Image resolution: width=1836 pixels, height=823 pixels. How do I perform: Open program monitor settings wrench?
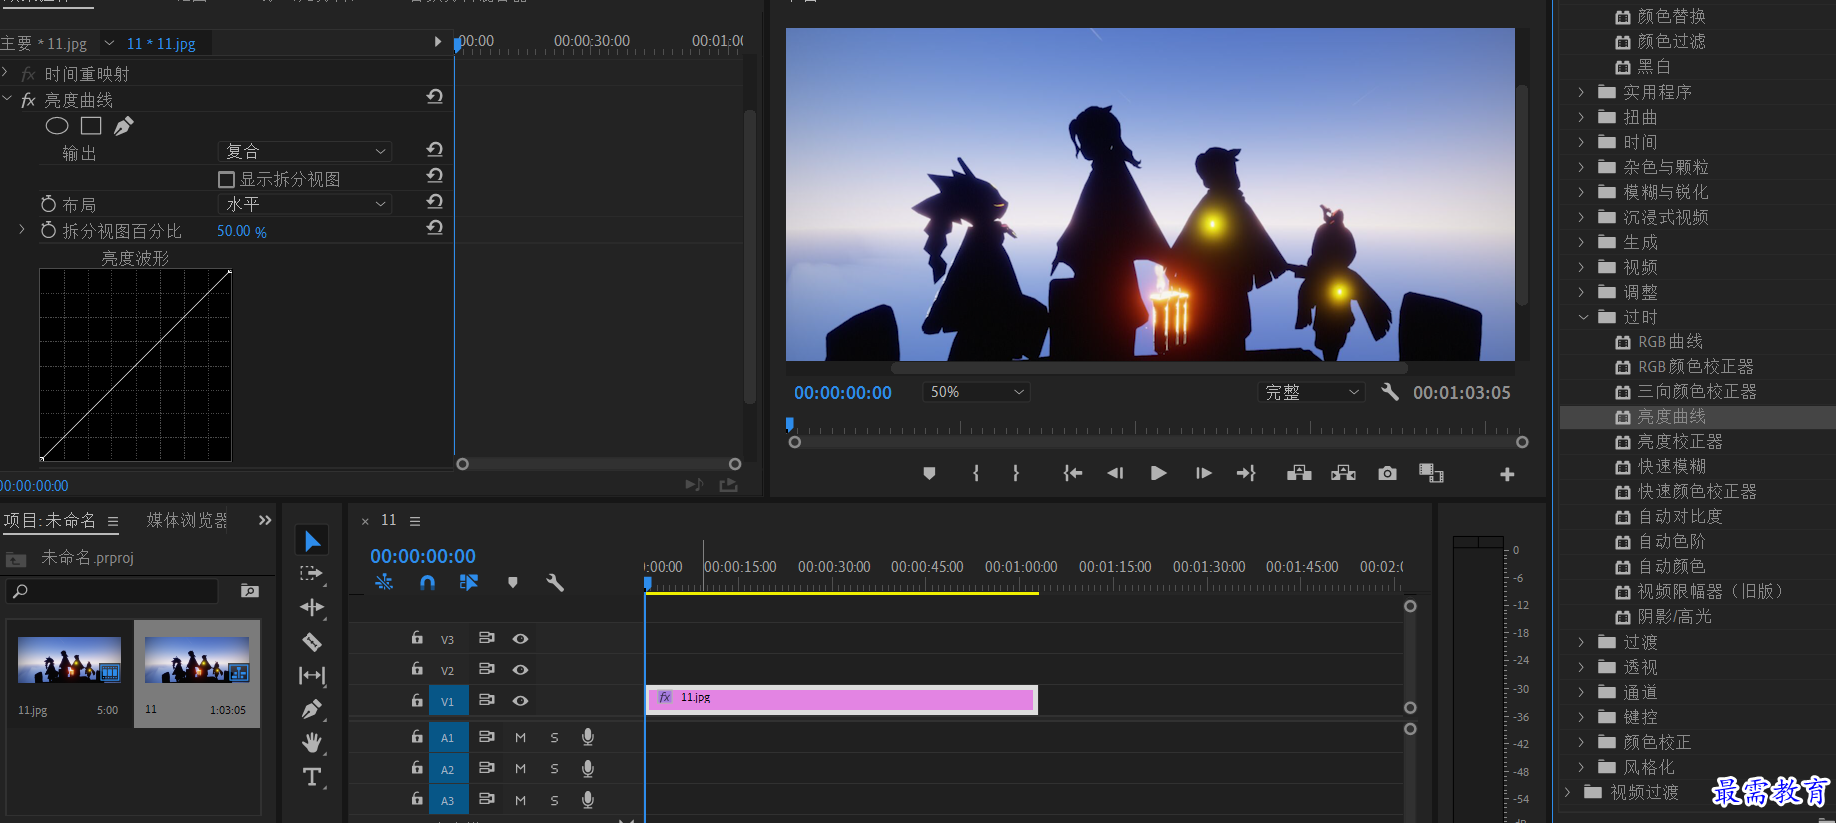(1390, 392)
